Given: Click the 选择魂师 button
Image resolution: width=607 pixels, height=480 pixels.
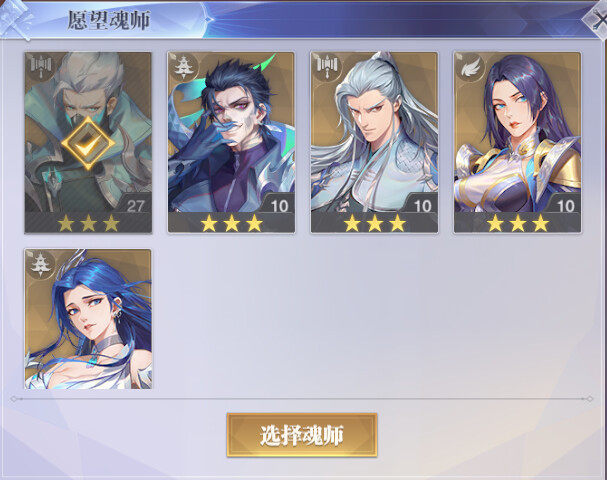Looking at the screenshot, I should click(302, 435).
